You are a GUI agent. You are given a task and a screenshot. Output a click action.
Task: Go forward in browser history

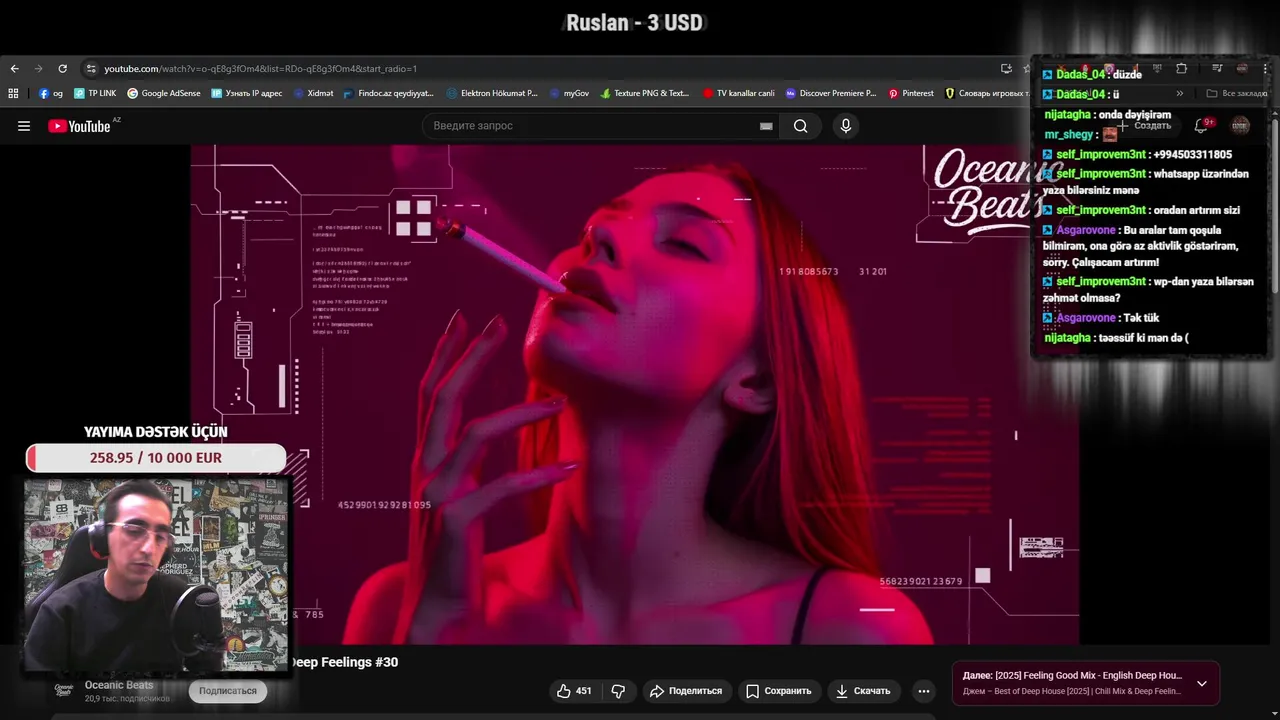(38, 69)
